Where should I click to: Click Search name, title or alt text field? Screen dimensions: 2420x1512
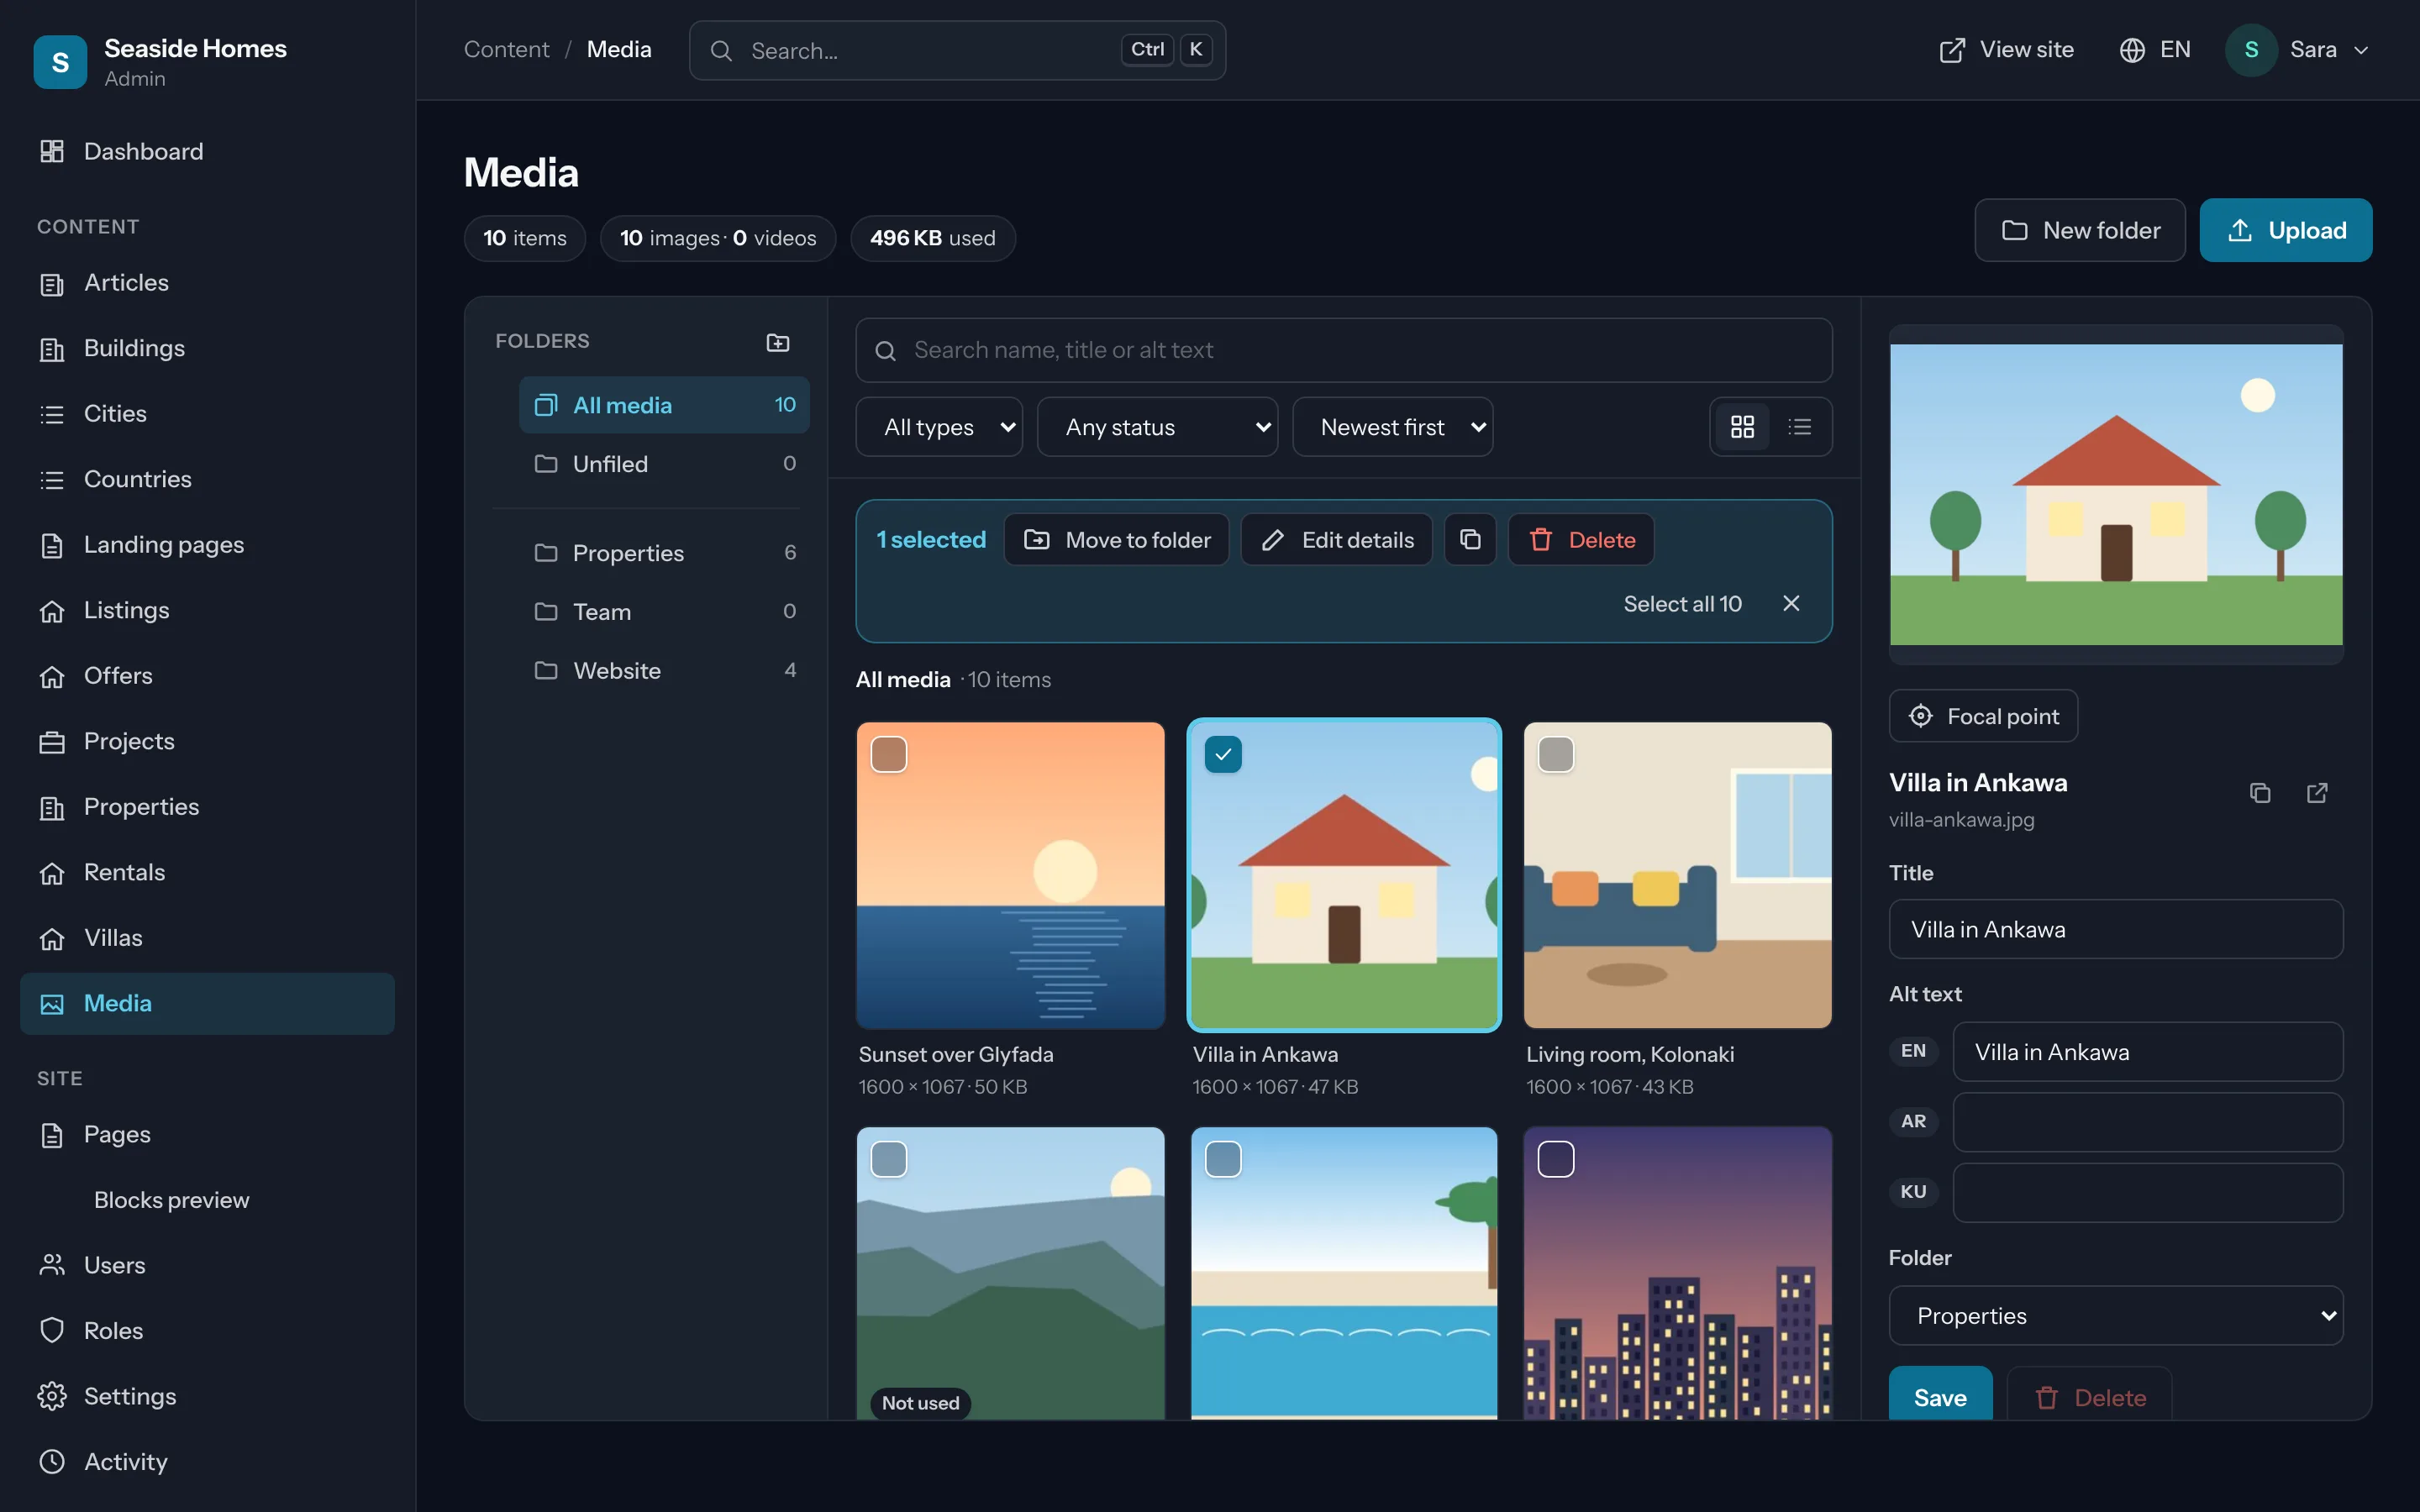(1343, 350)
